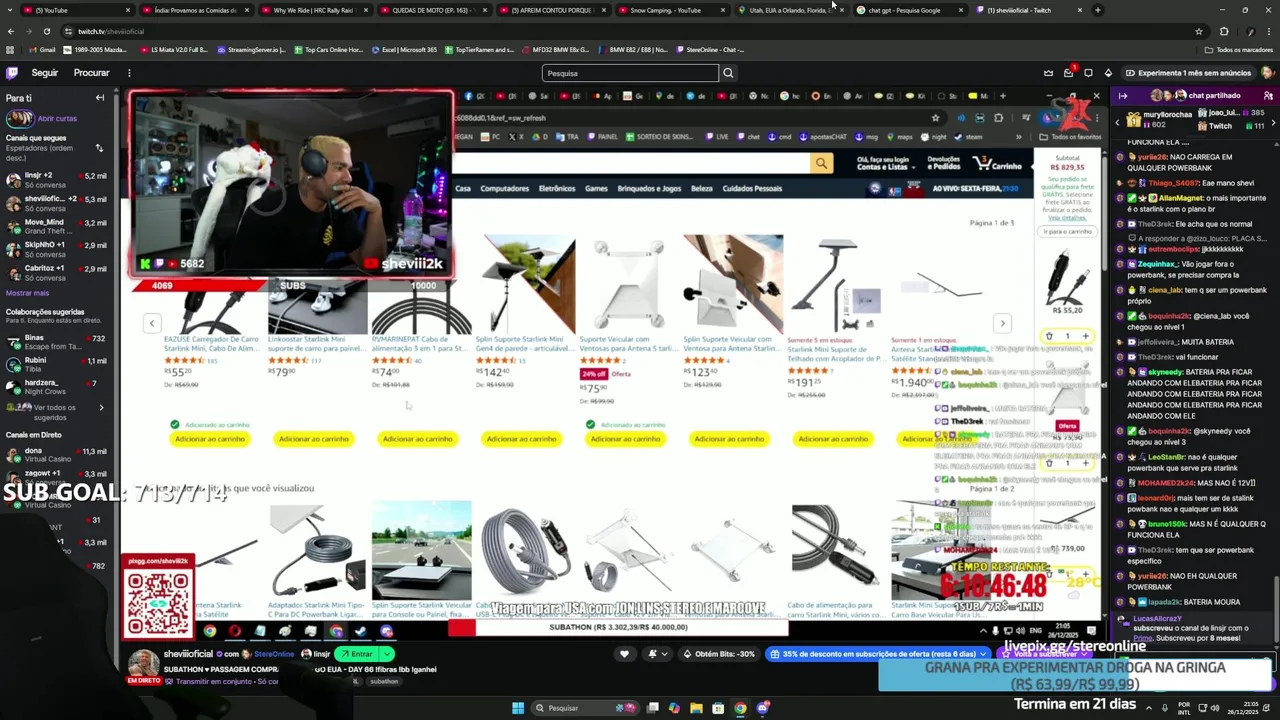
Task: Click the Twitch Pesquisa search field
Action: pos(630,73)
